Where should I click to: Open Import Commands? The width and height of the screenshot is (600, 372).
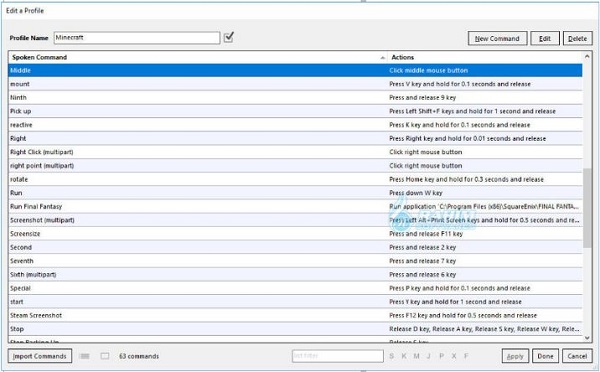(x=40, y=356)
